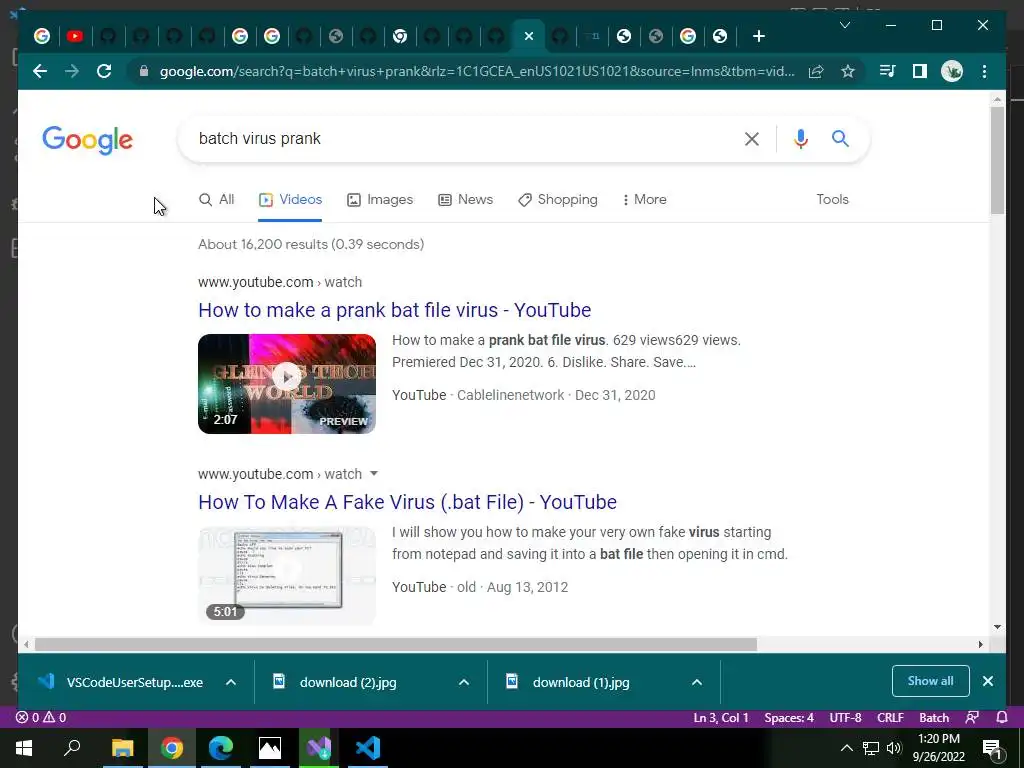Change UTF-8 encoding in VS Code status bar
1024x768 pixels.
(x=845, y=718)
